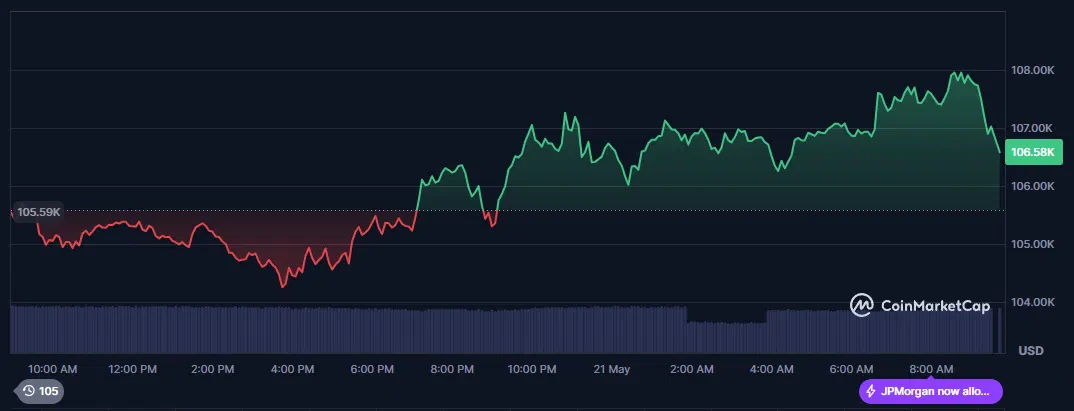
Task: Click the 8:00 AM time label
Action: pos(931,369)
